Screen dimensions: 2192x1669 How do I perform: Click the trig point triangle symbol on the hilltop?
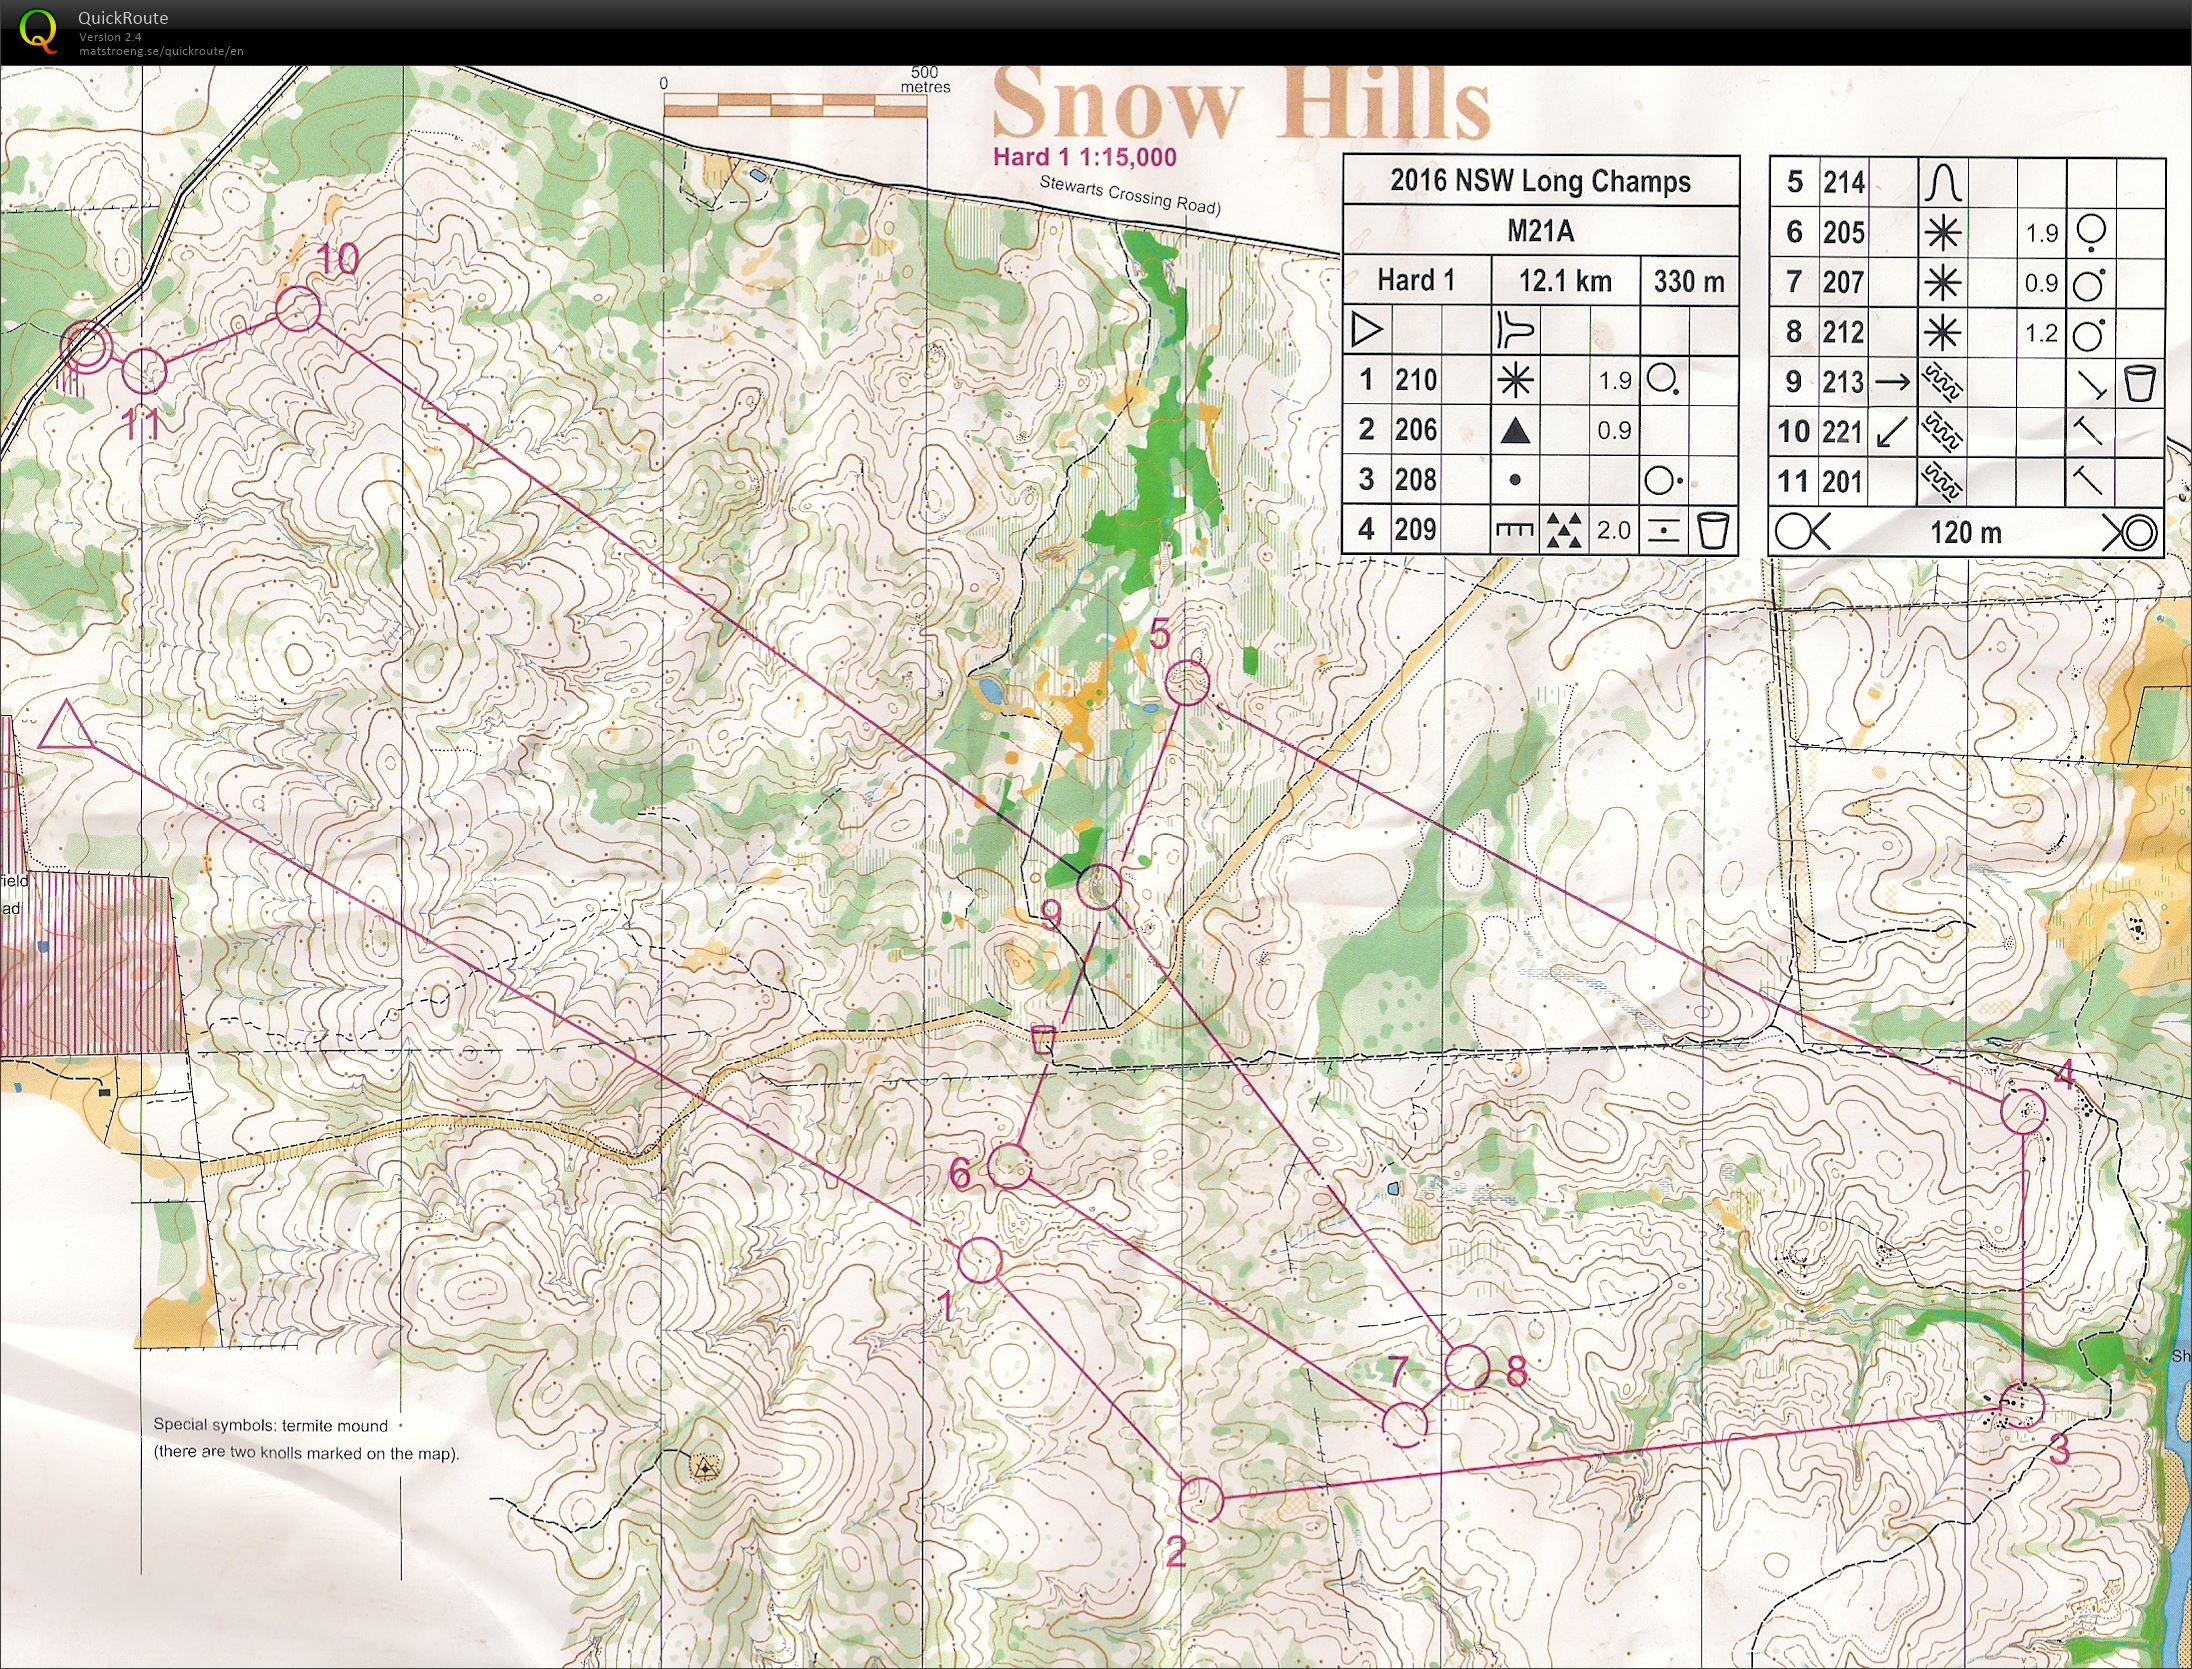click(x=706, y=1468)
